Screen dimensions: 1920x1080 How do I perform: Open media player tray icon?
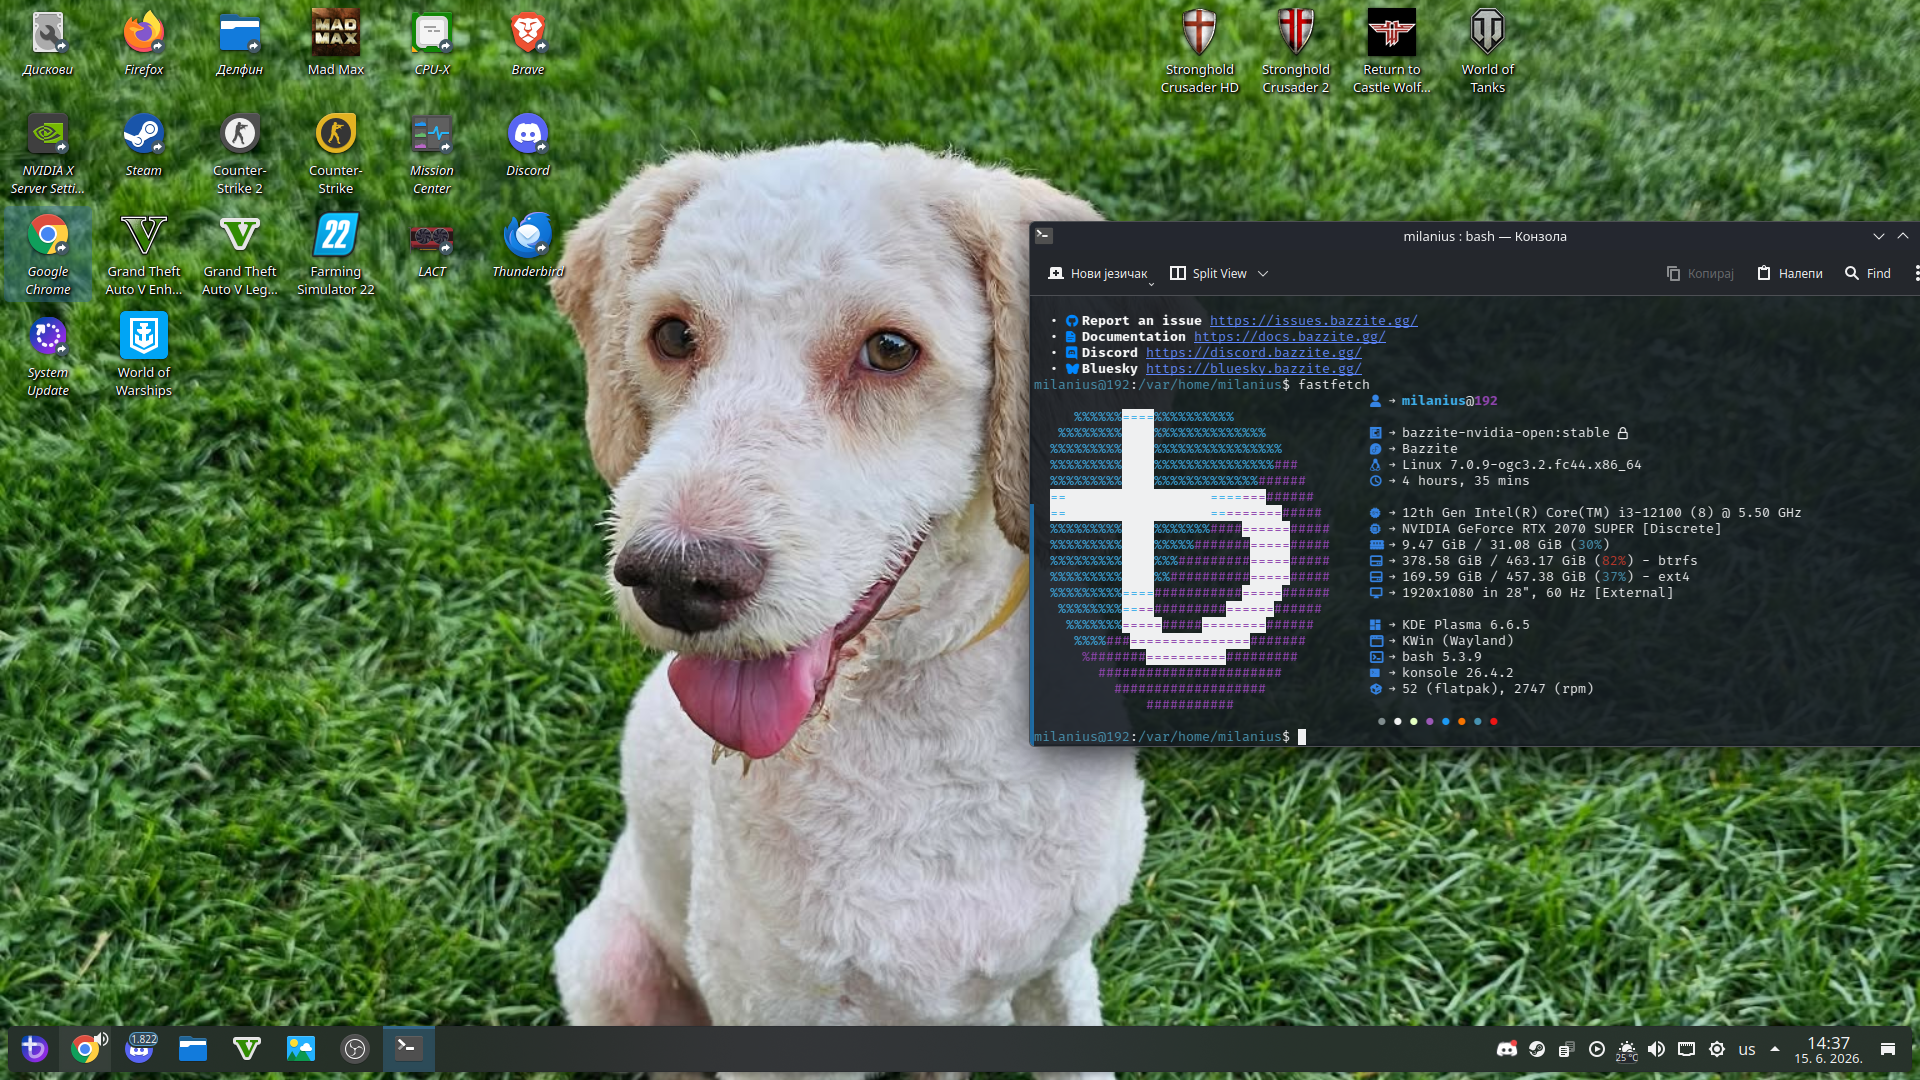pyautogui.click(x=1597, y=1049)
